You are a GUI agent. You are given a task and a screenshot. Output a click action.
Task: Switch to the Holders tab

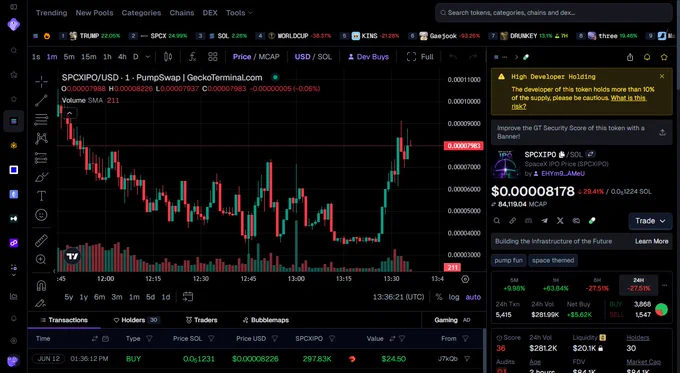click(x=136, y=320)
